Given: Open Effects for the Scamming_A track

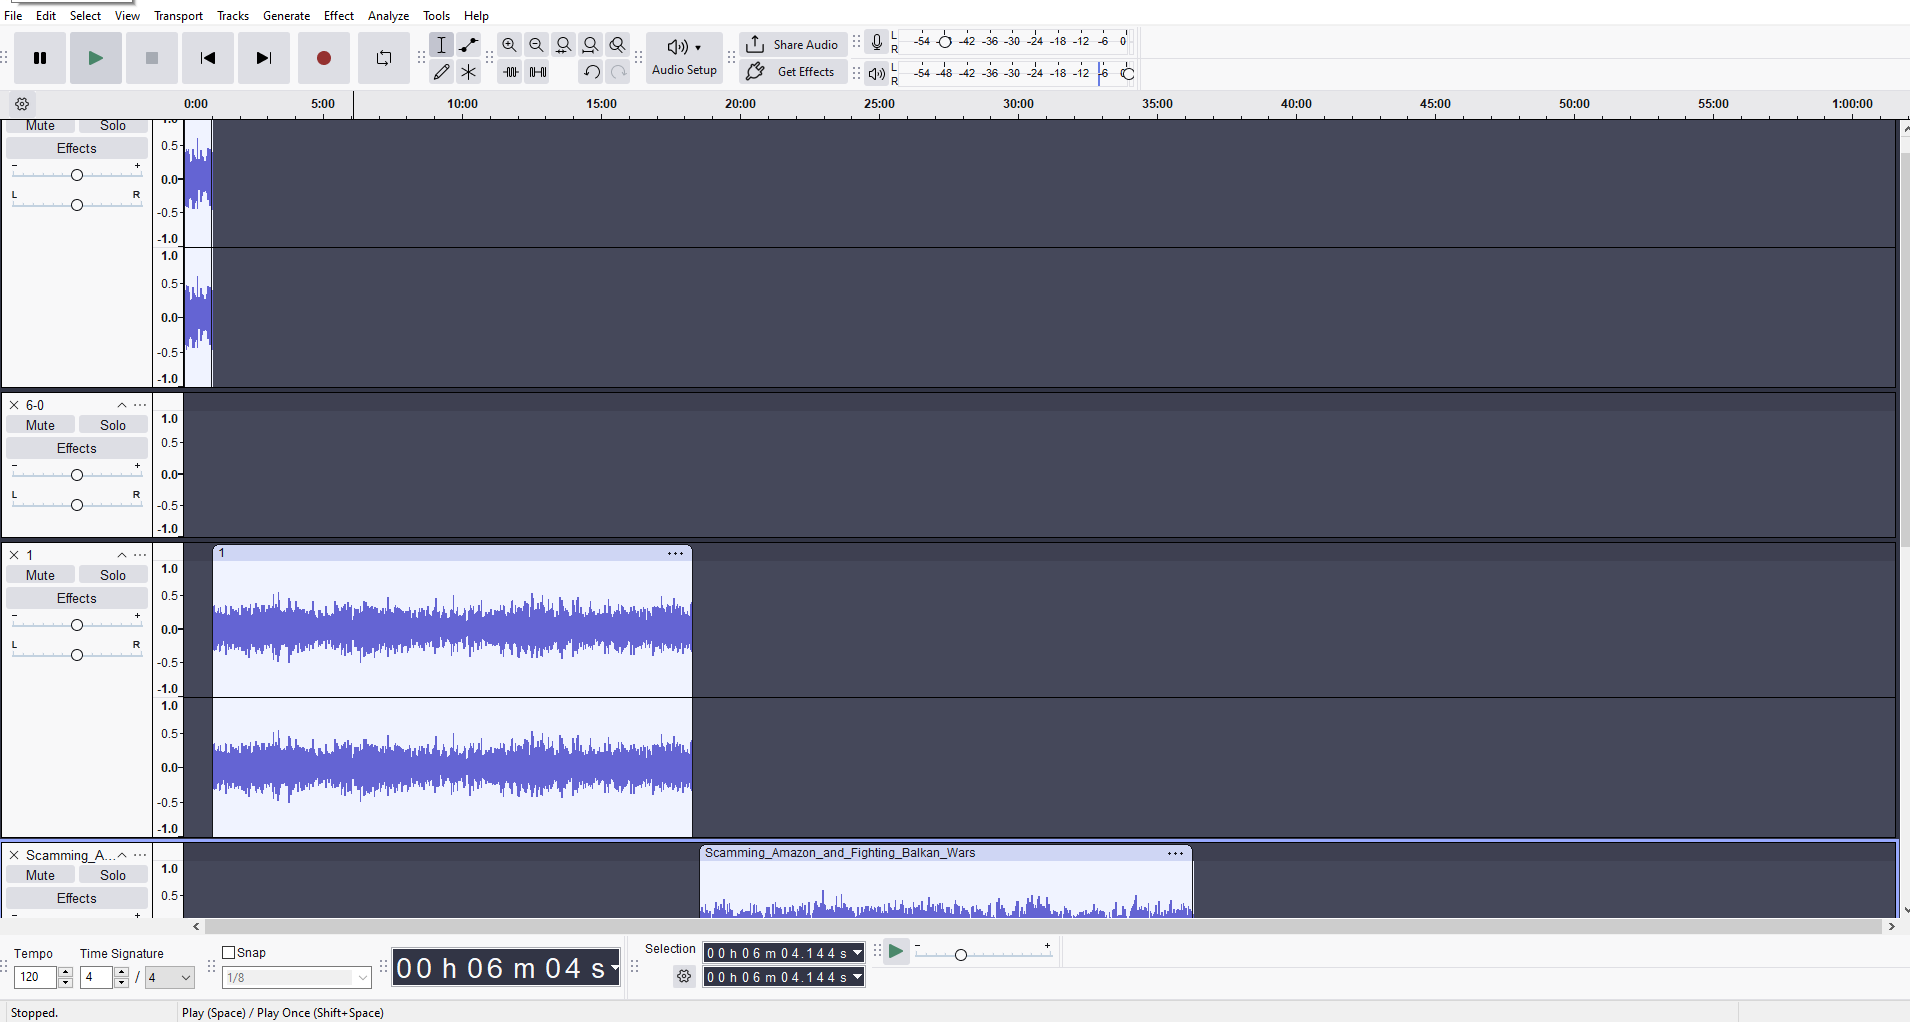Looking at the screenshot, I should pyautogui.click(x=77, y=898).
